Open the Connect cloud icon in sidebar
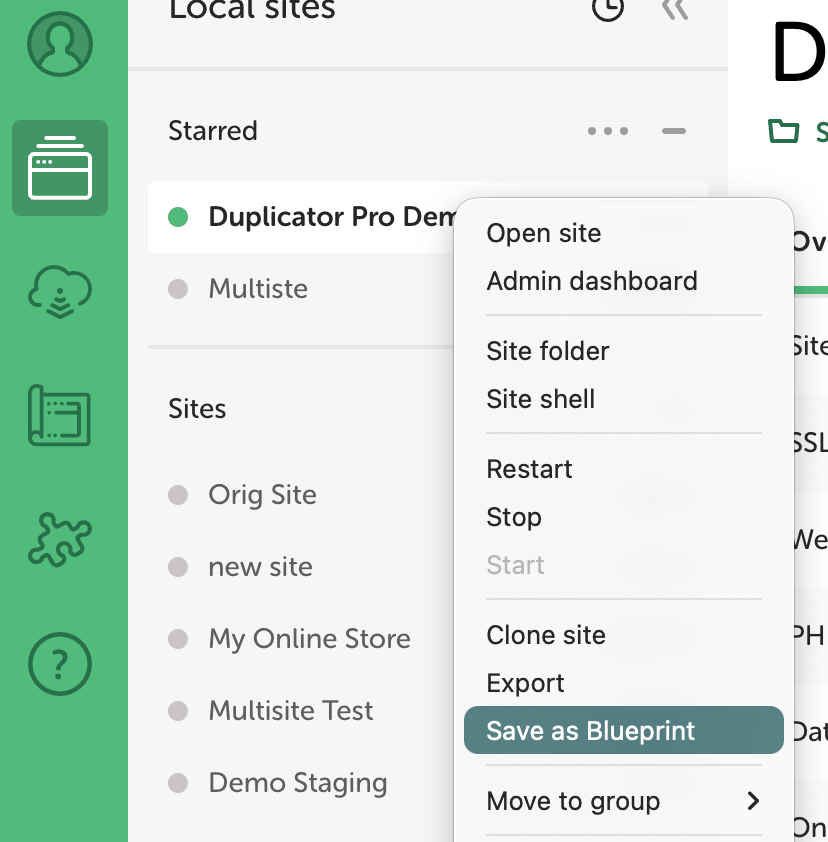This screenshot has height=842, width=828. tap(60, 292)
